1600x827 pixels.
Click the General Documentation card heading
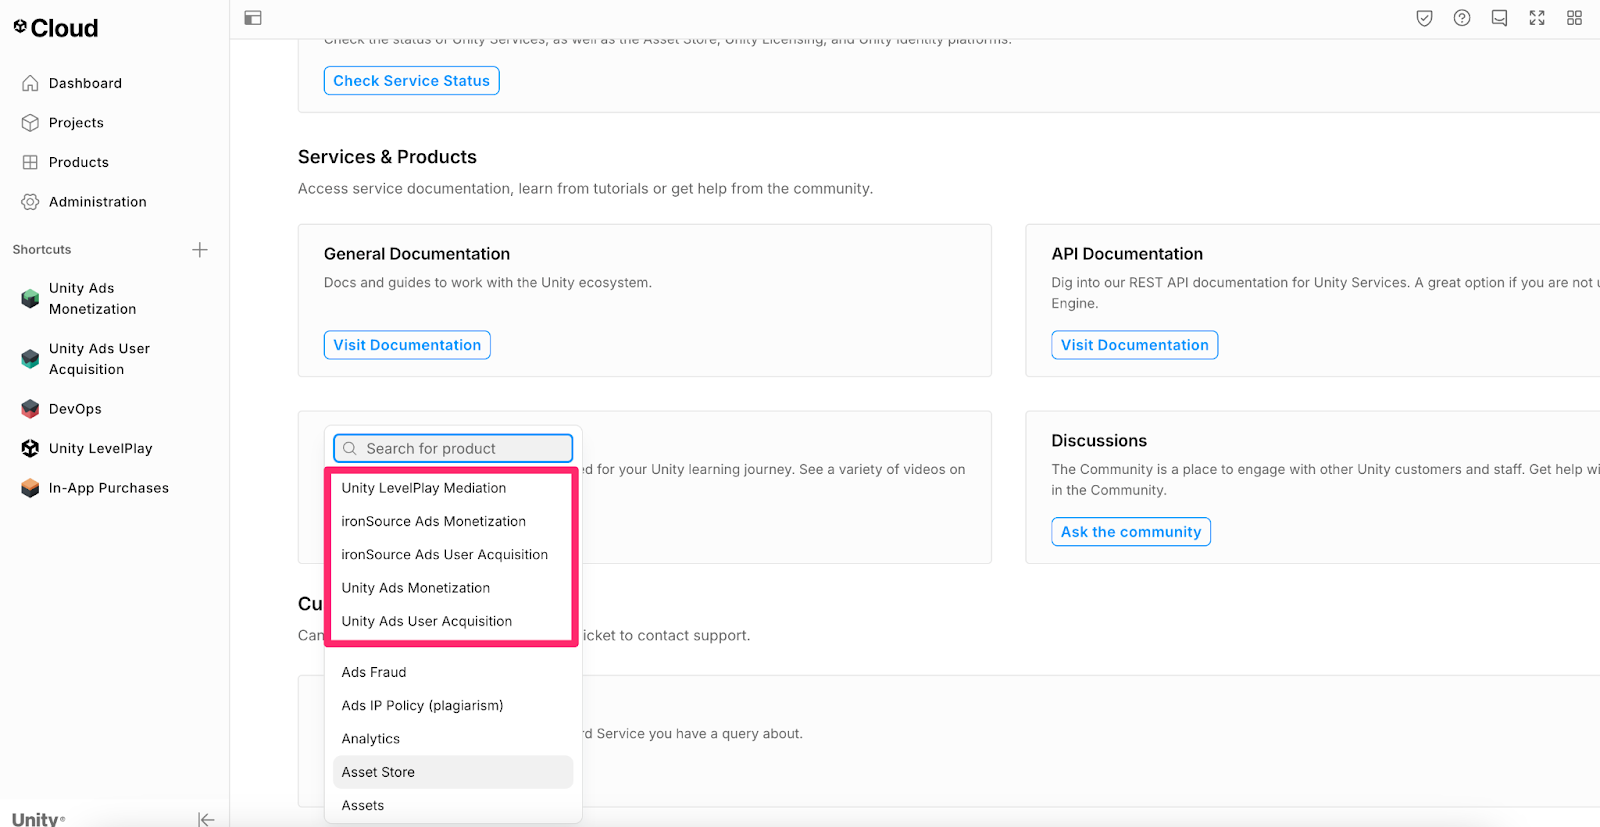417,254
